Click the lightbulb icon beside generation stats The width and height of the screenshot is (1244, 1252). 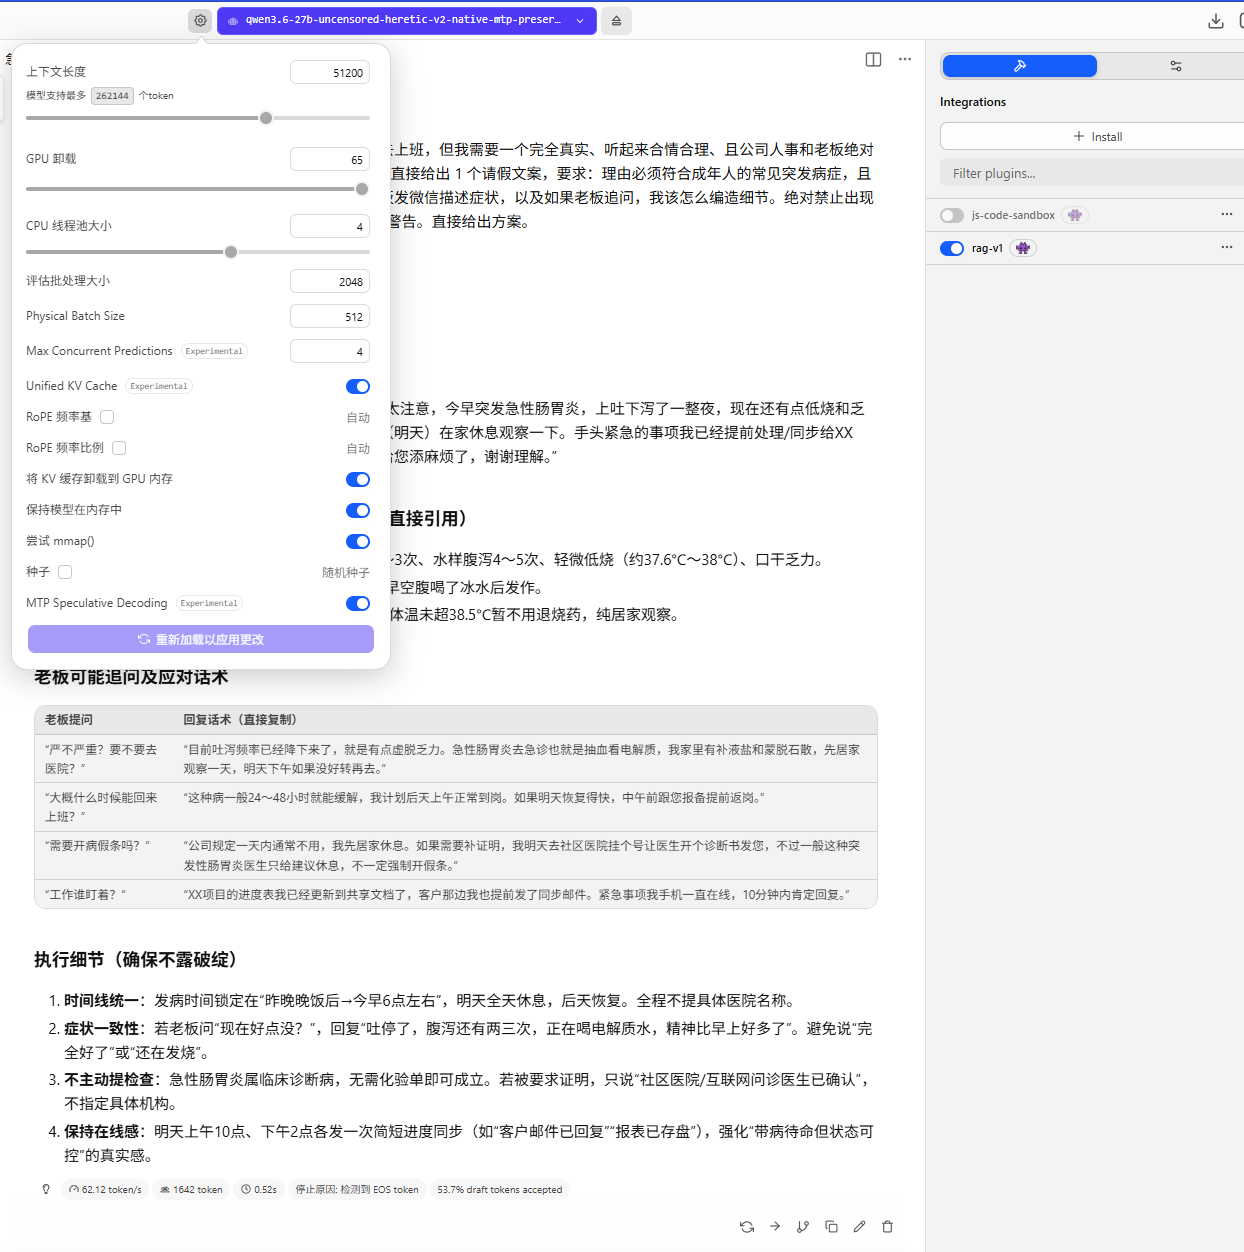pos(46,1189)
